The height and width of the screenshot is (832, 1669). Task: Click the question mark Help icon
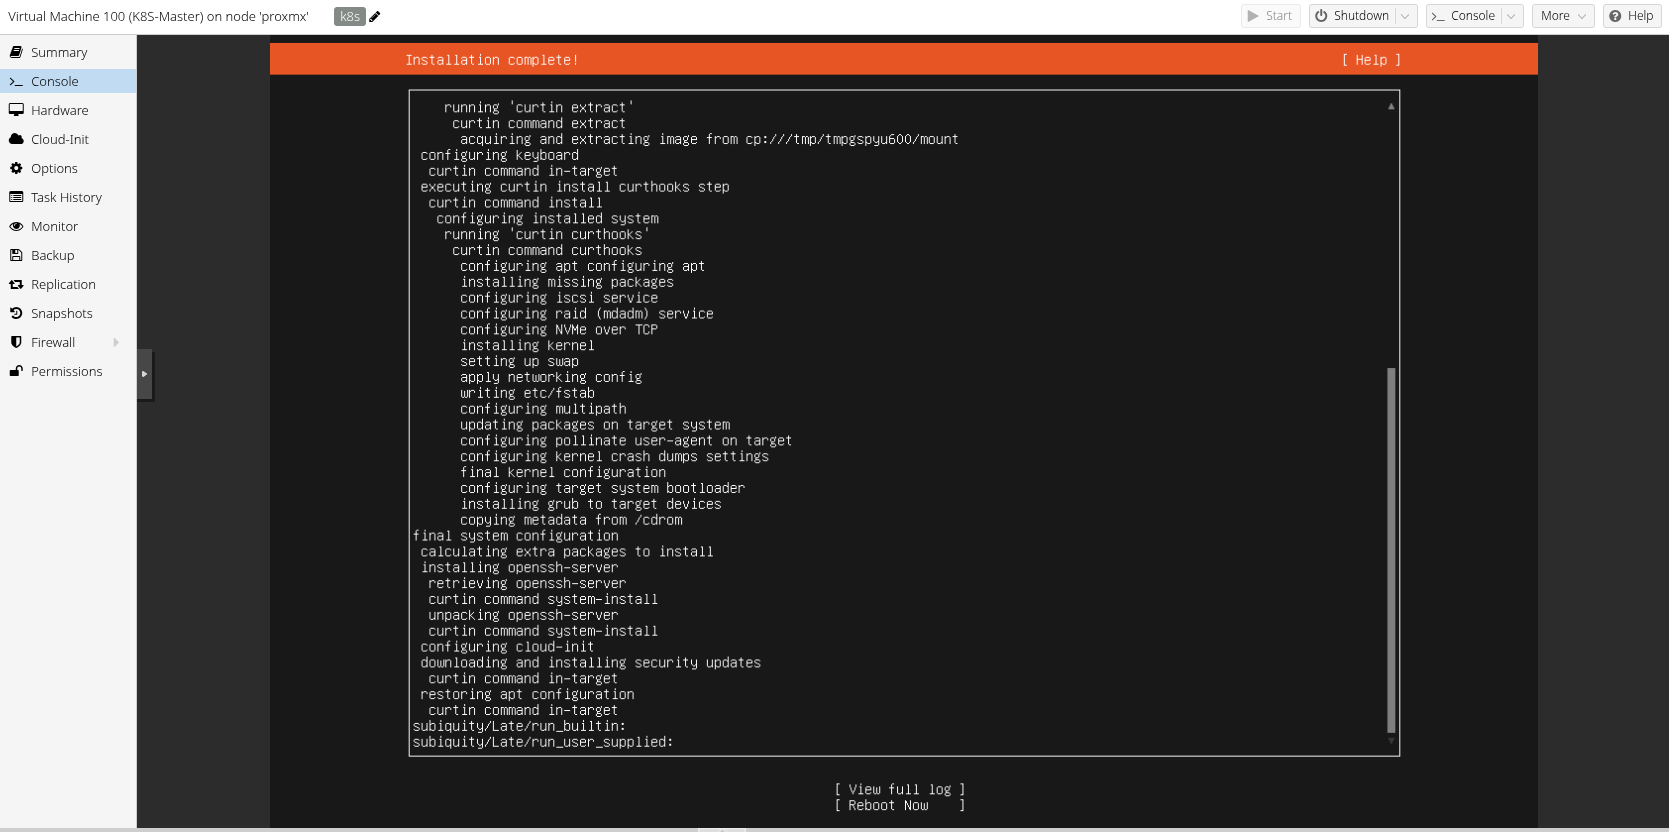click(x=1615, y=16)
